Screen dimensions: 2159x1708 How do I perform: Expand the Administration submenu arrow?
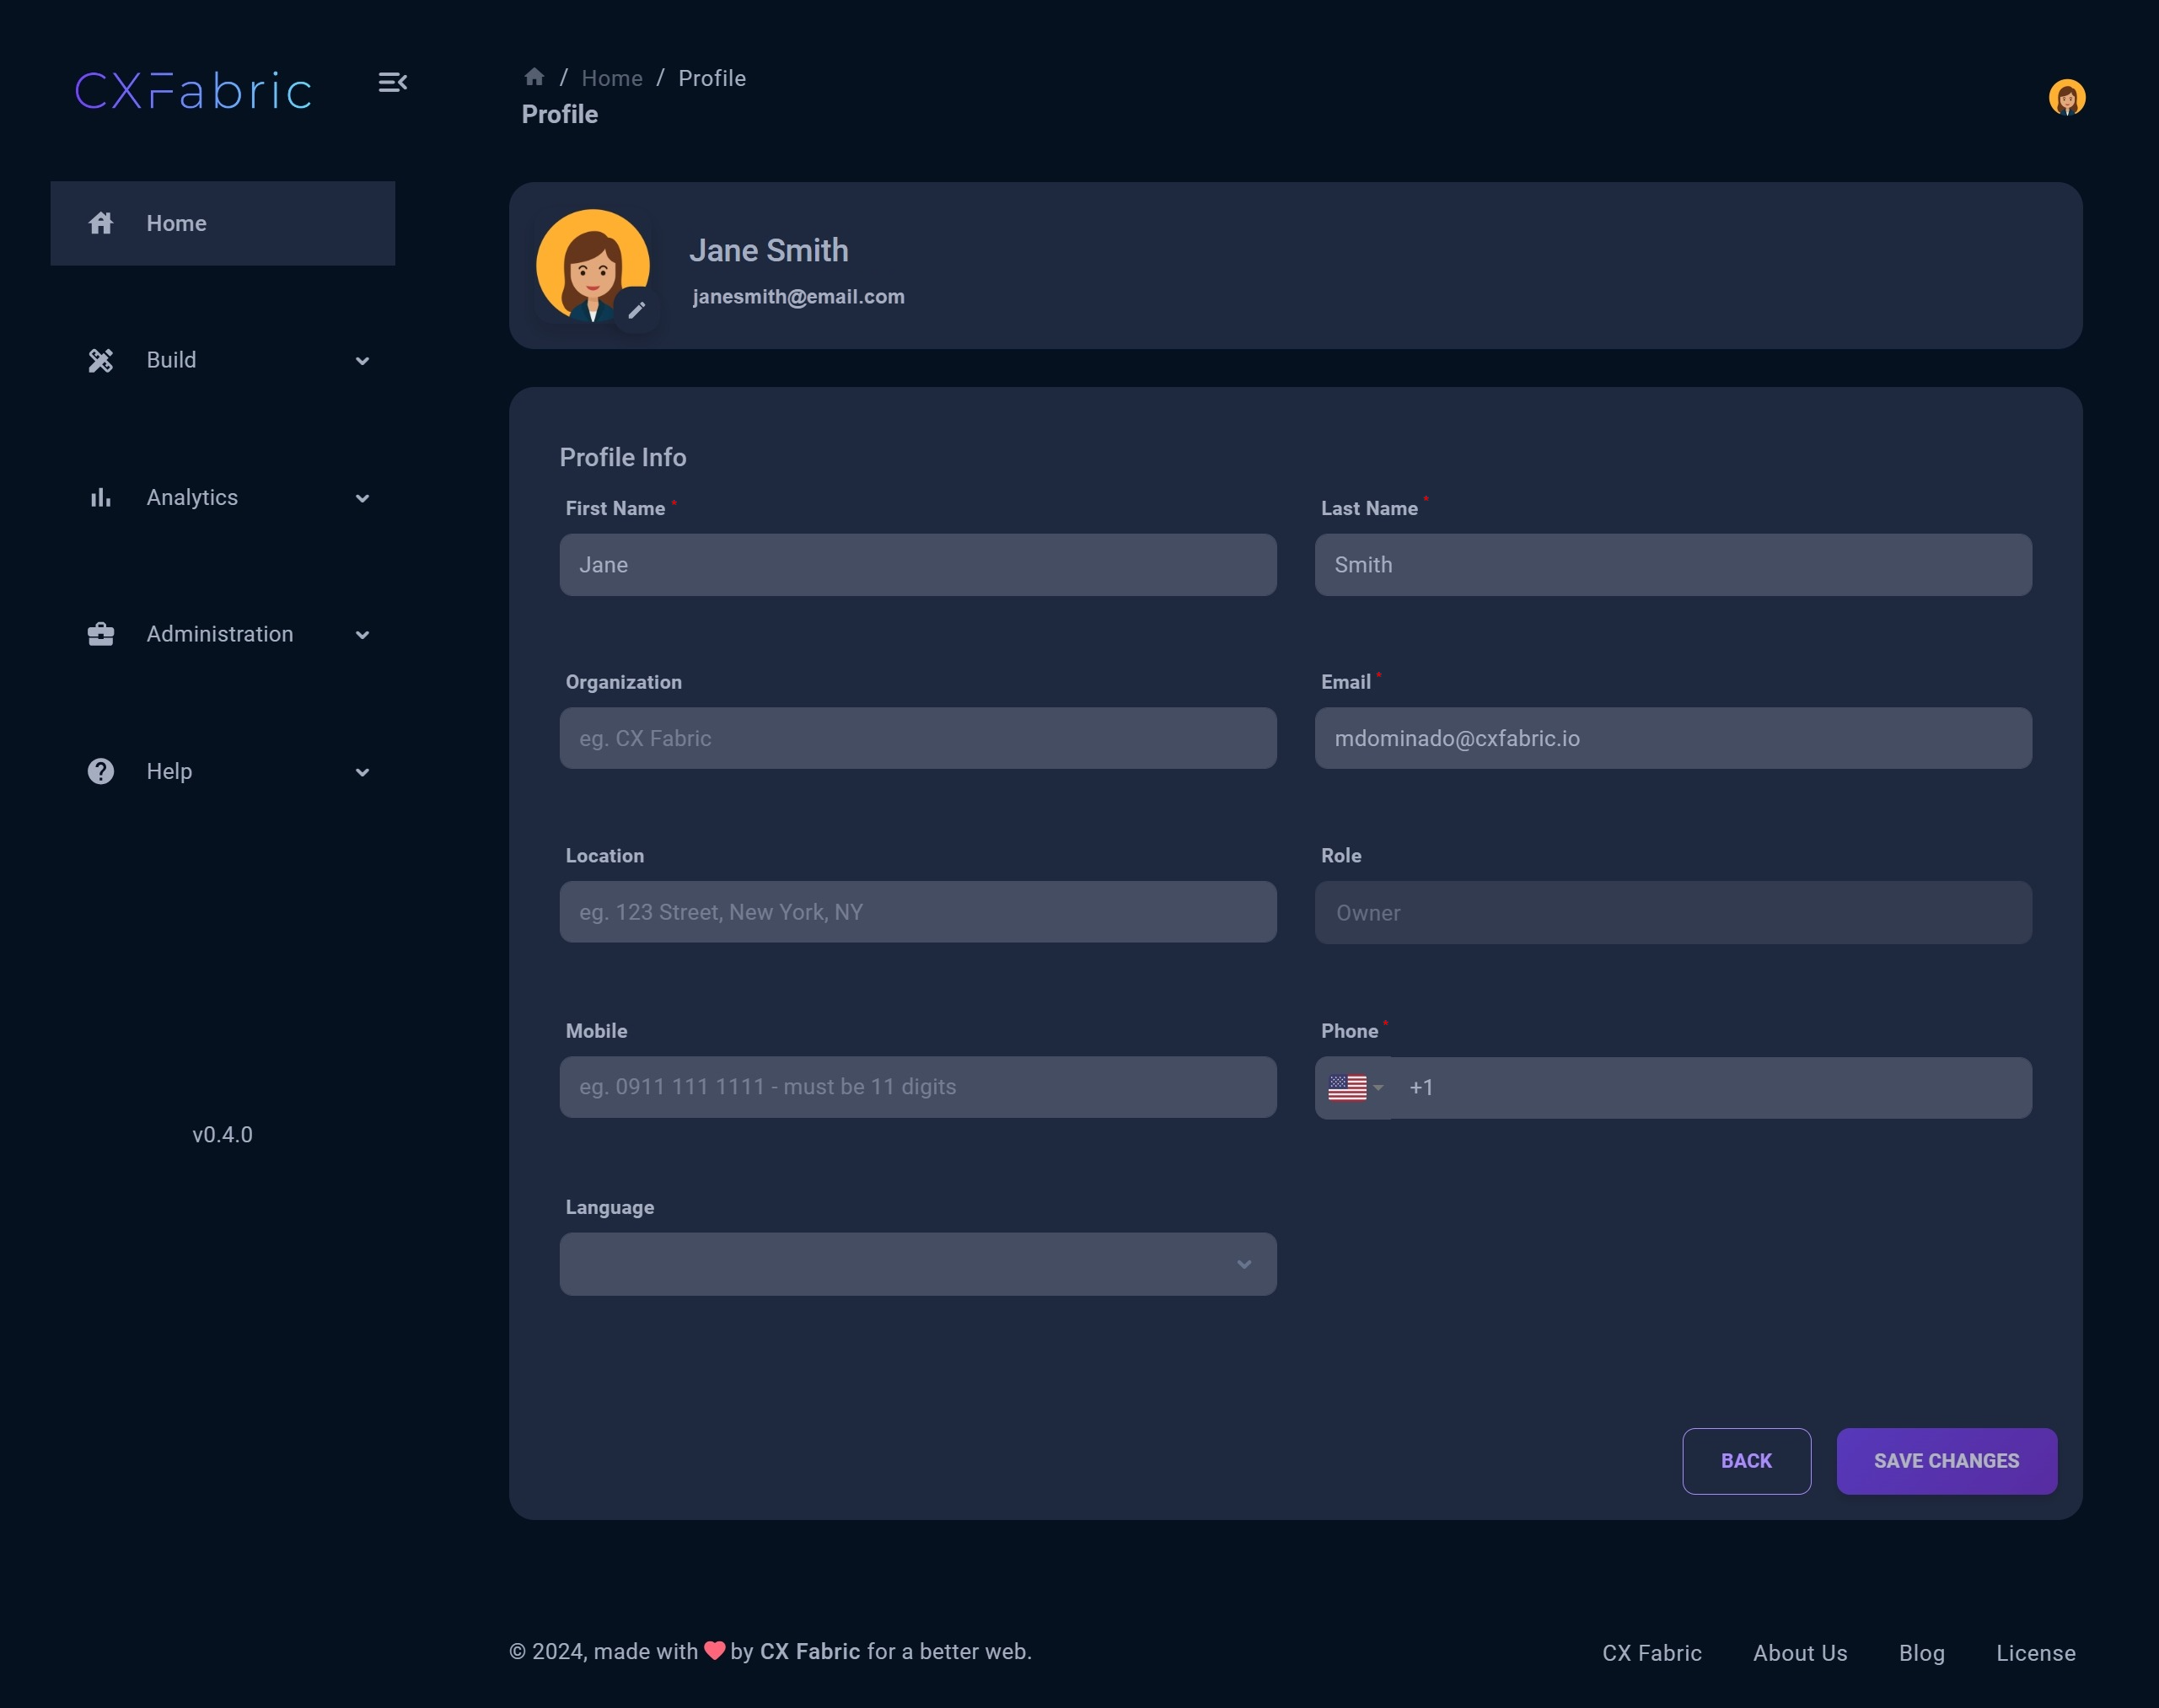[362, 635]
